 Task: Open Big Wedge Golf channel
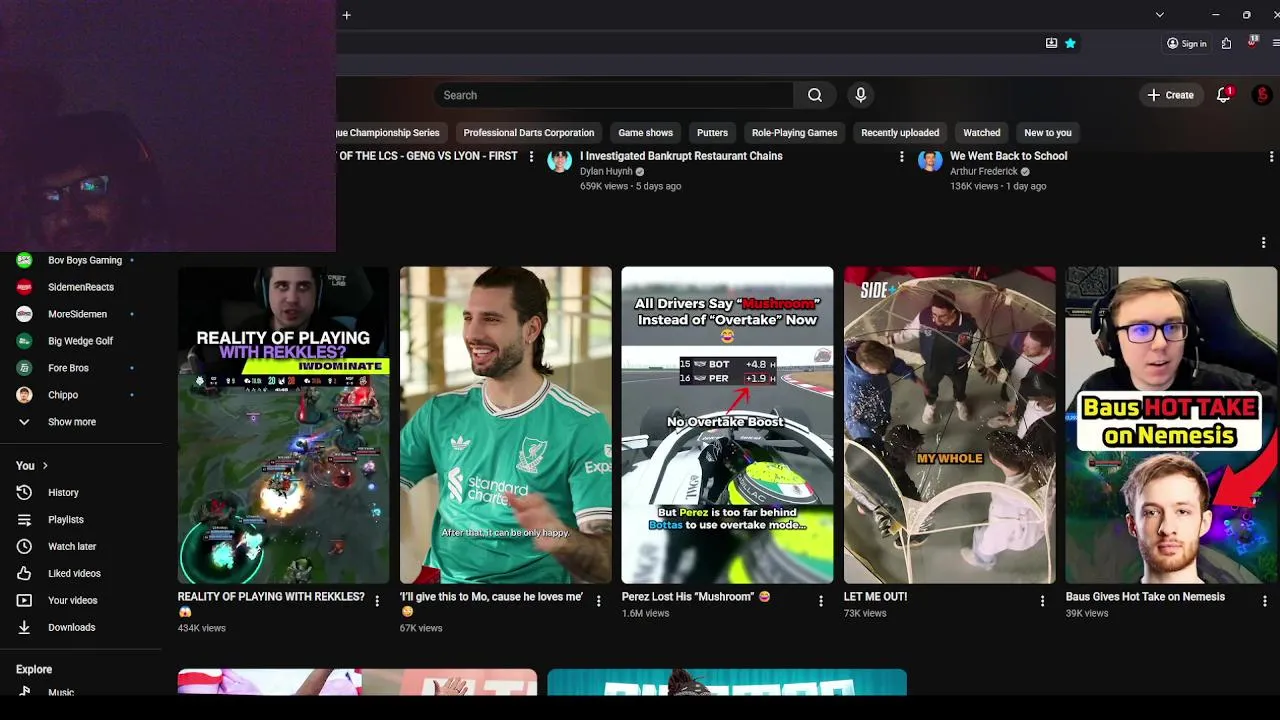coord(80,341)
